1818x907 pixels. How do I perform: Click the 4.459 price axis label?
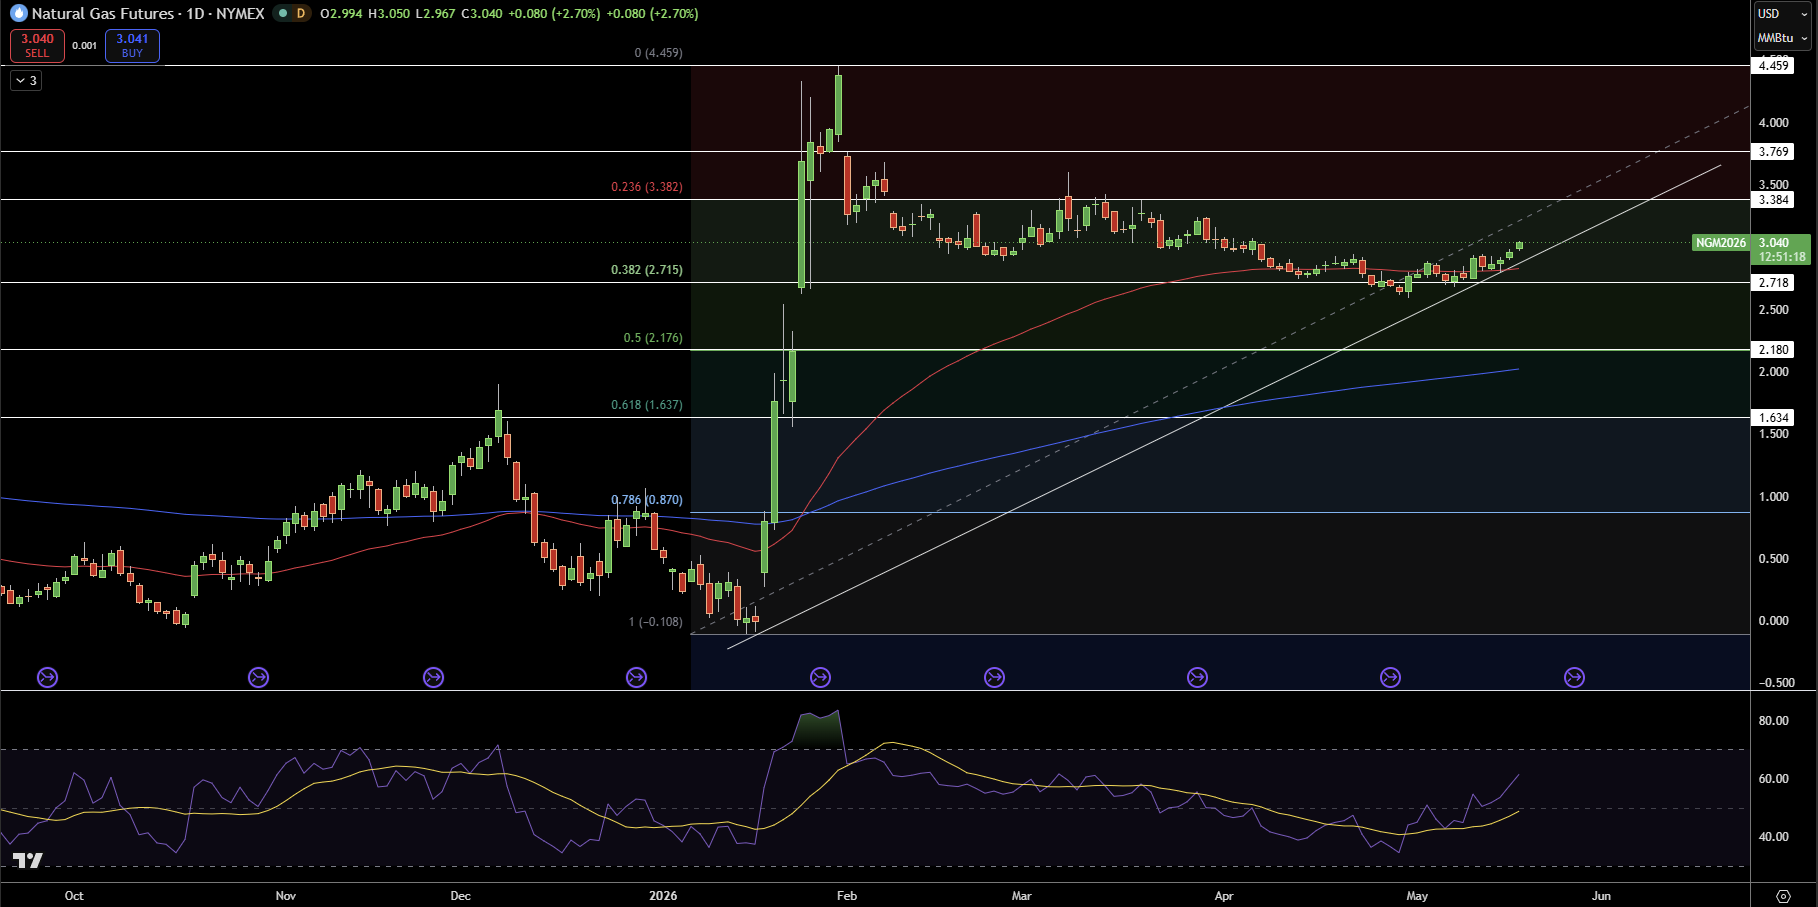pos(1773,66)
